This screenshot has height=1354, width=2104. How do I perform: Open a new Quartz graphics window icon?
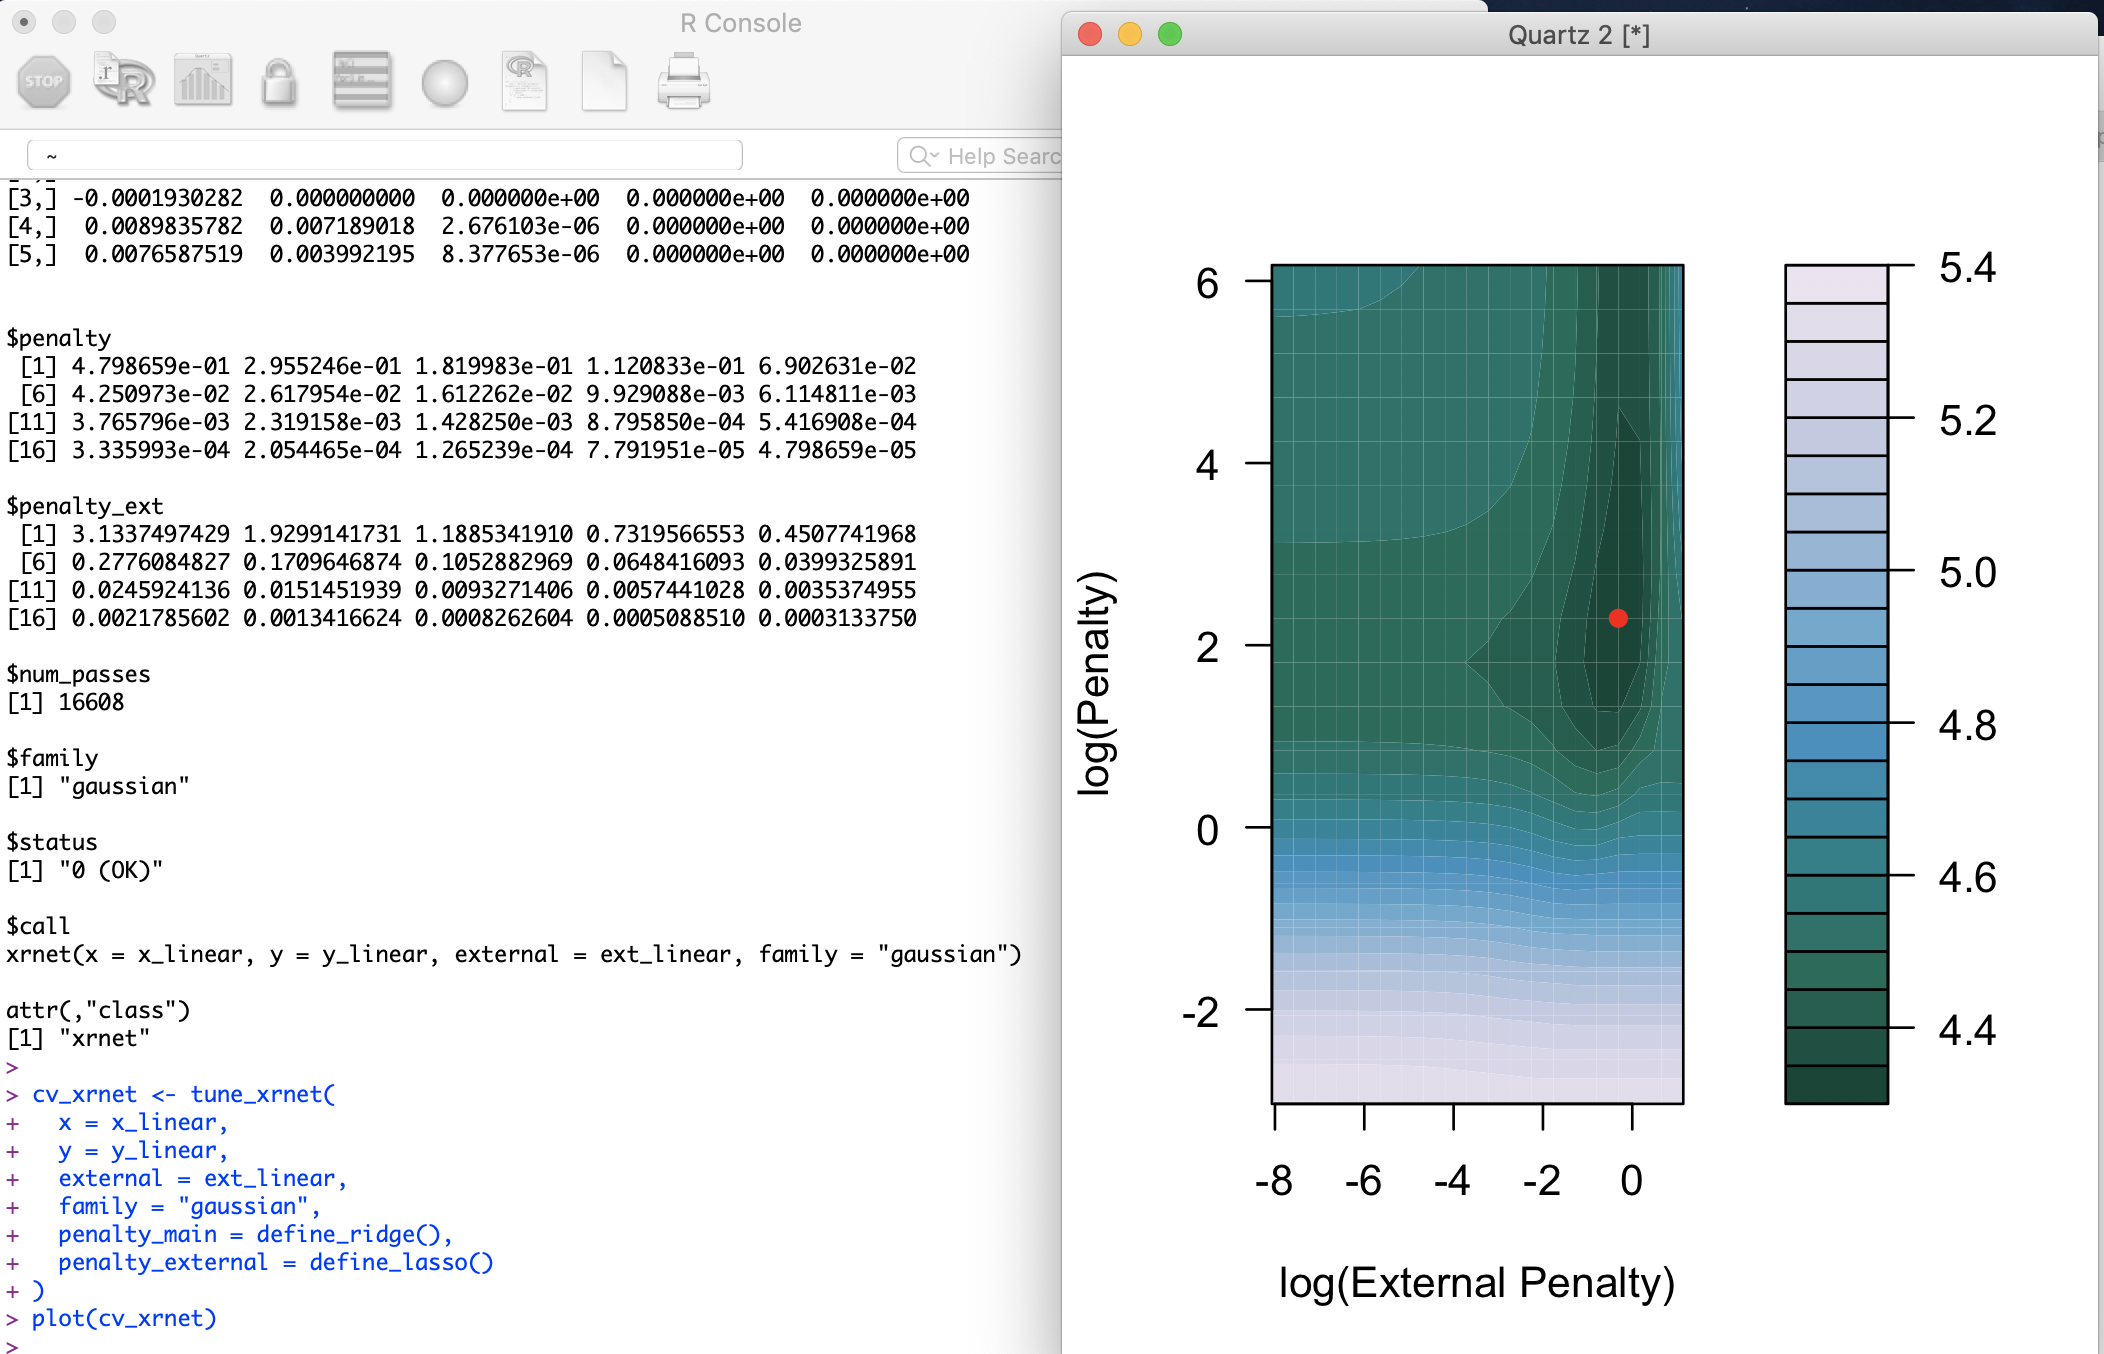pos(203,81)
